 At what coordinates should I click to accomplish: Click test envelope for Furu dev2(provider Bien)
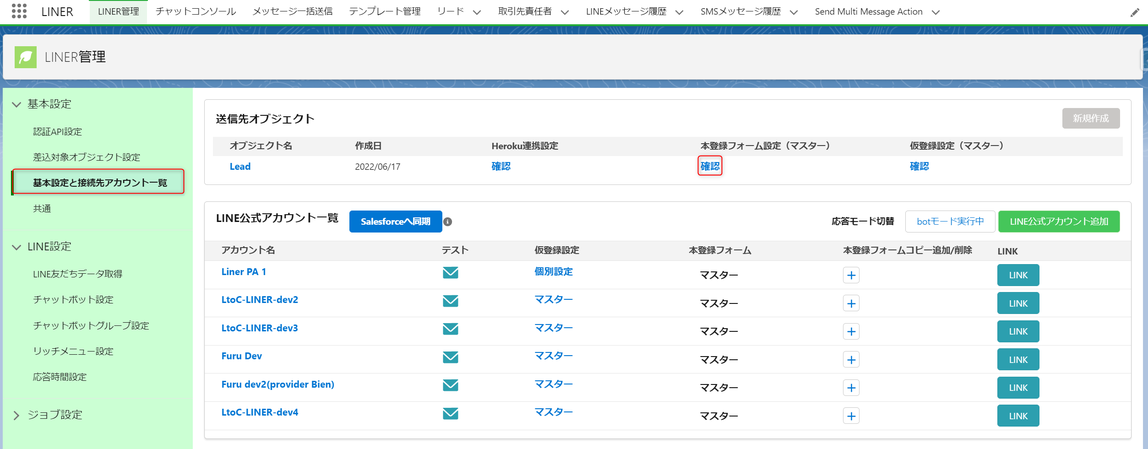tap(450, 385)
